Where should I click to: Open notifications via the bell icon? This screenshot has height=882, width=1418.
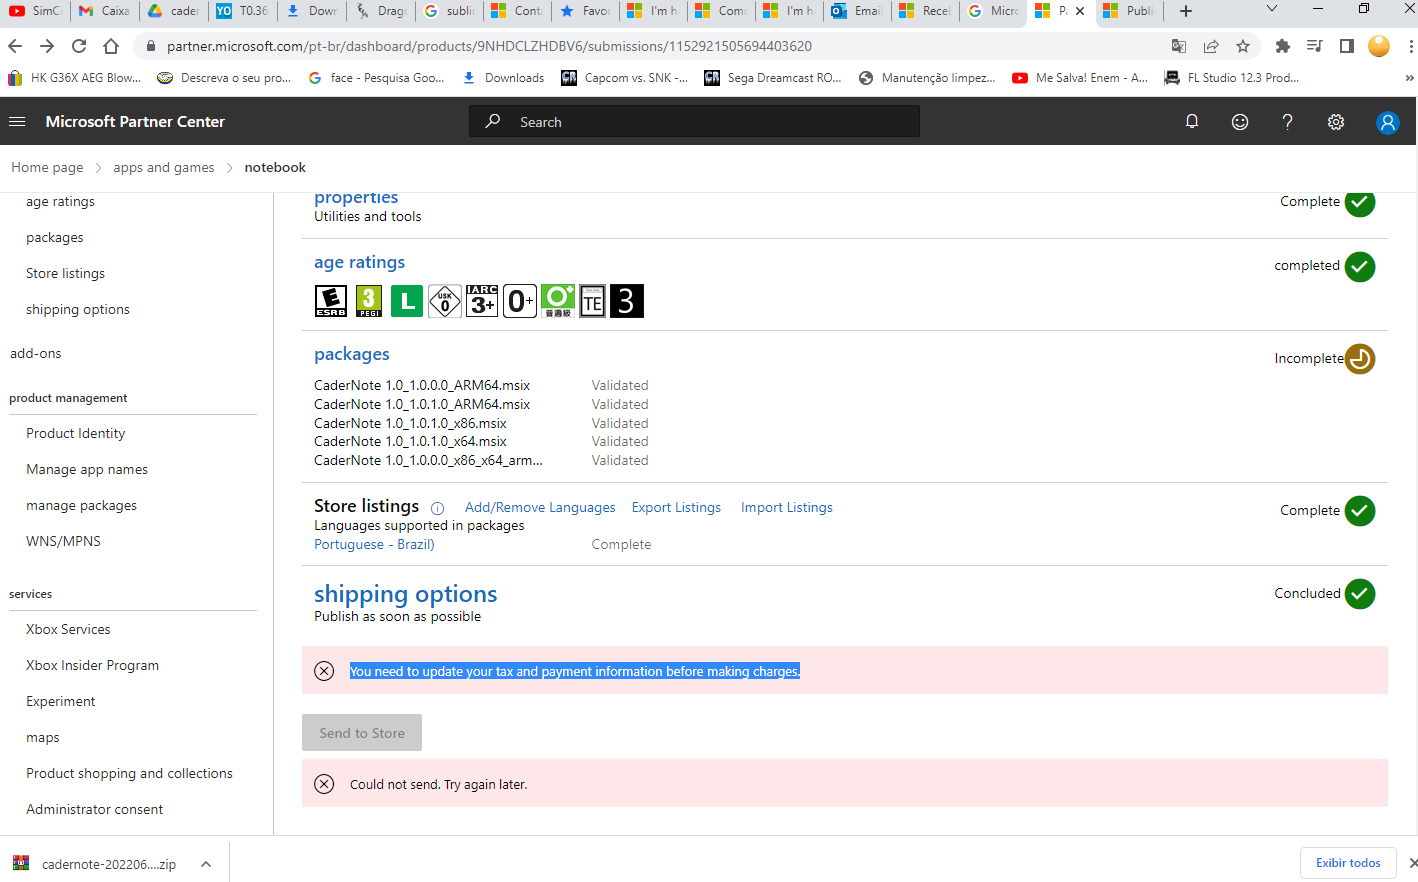[1191, 121]
